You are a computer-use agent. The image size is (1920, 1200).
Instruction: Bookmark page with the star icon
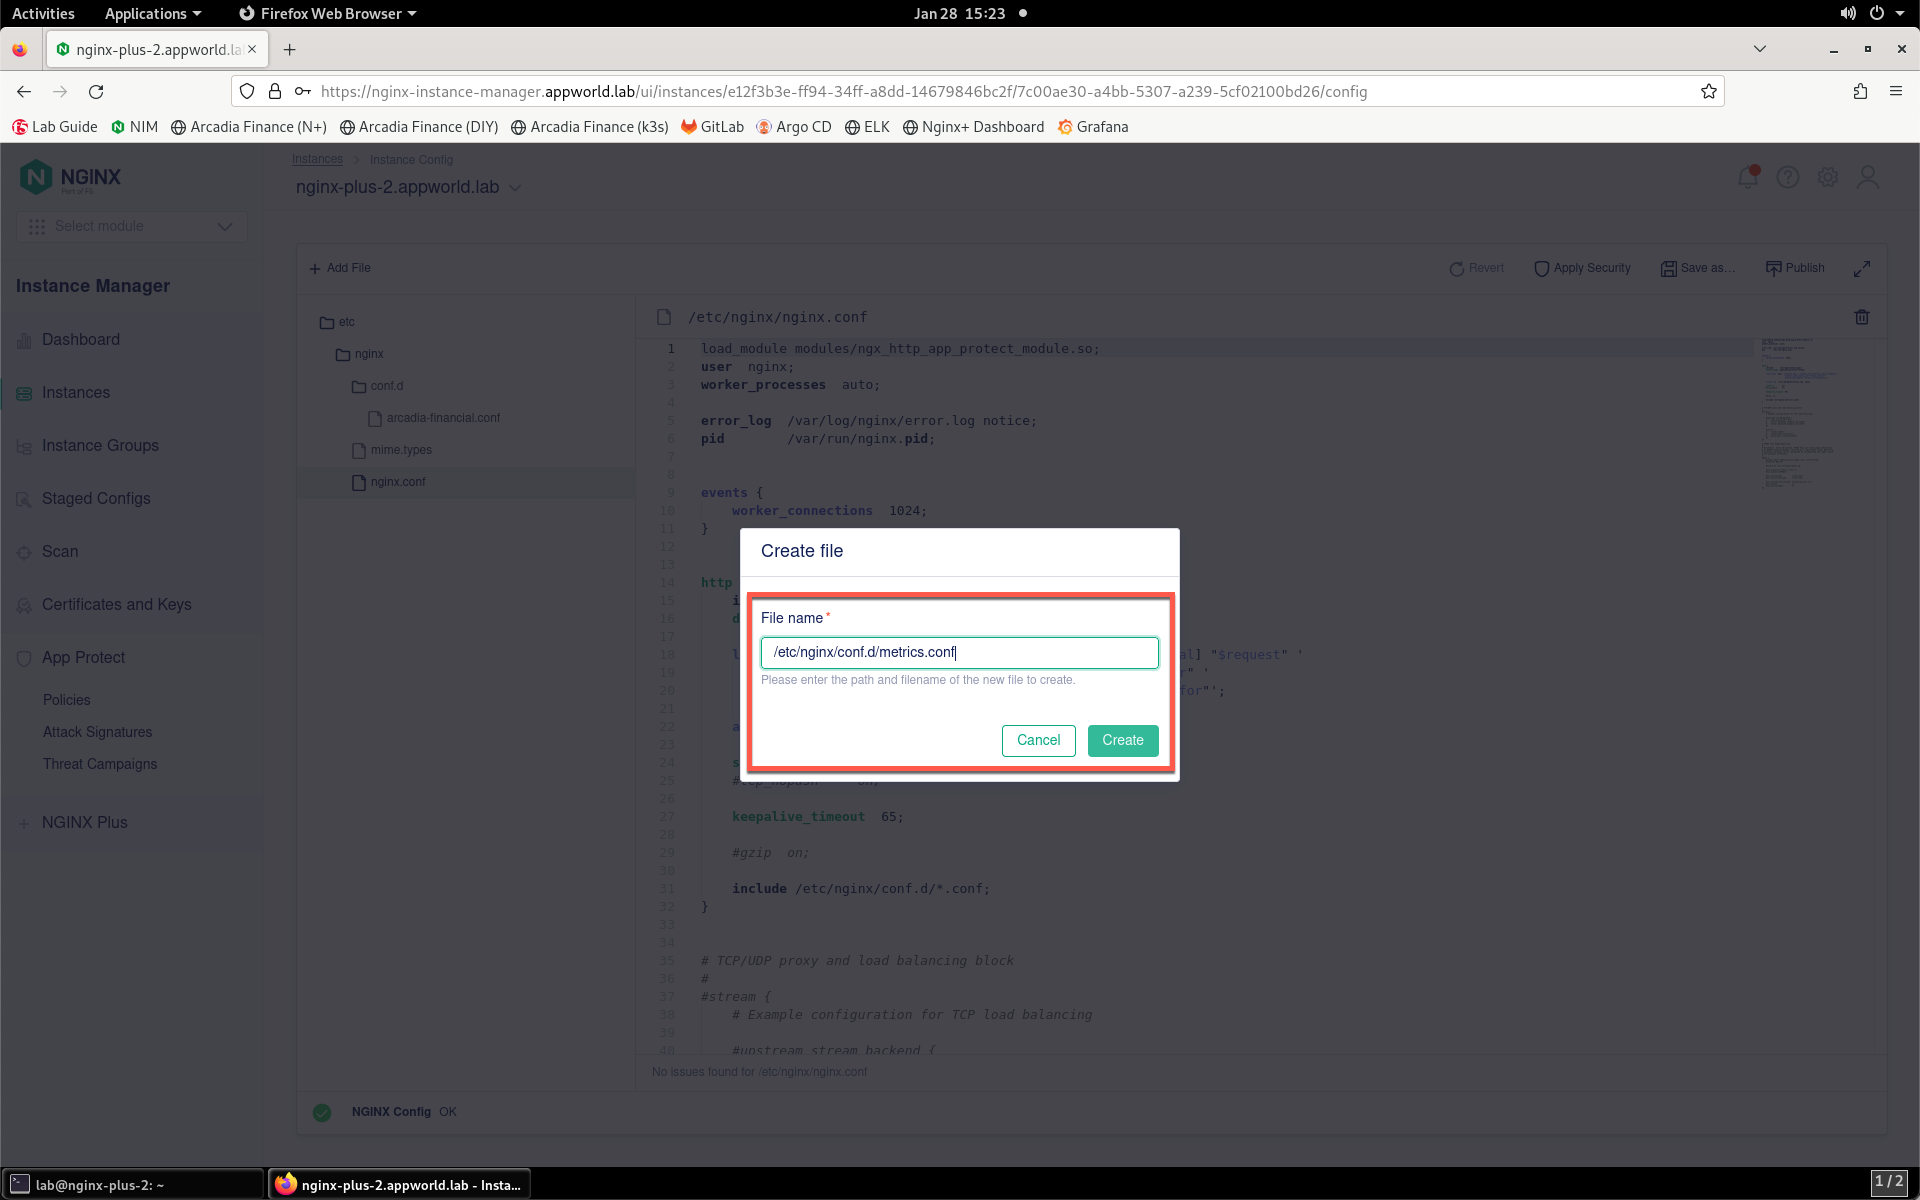(x=1709, y=91)
